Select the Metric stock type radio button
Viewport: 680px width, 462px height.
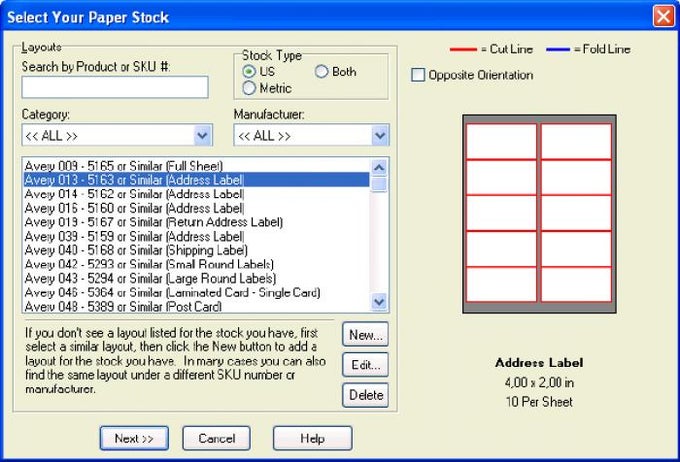pos(249,88)
